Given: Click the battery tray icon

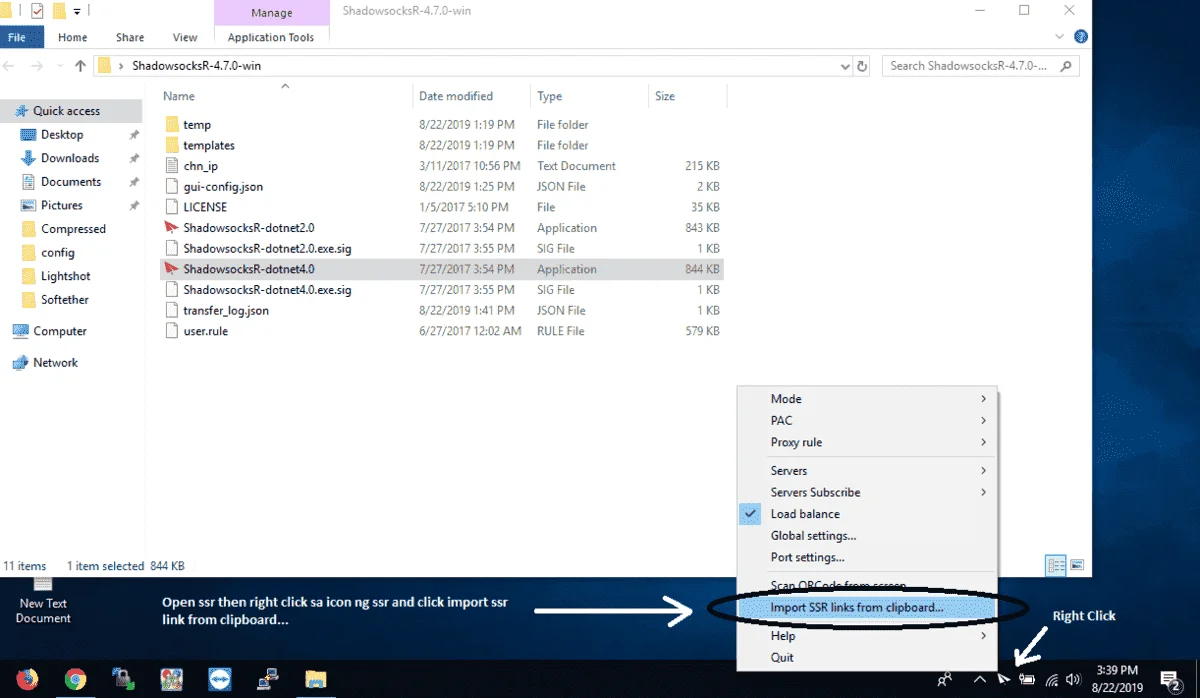Looking at the screenshot, I should 1027,679.
